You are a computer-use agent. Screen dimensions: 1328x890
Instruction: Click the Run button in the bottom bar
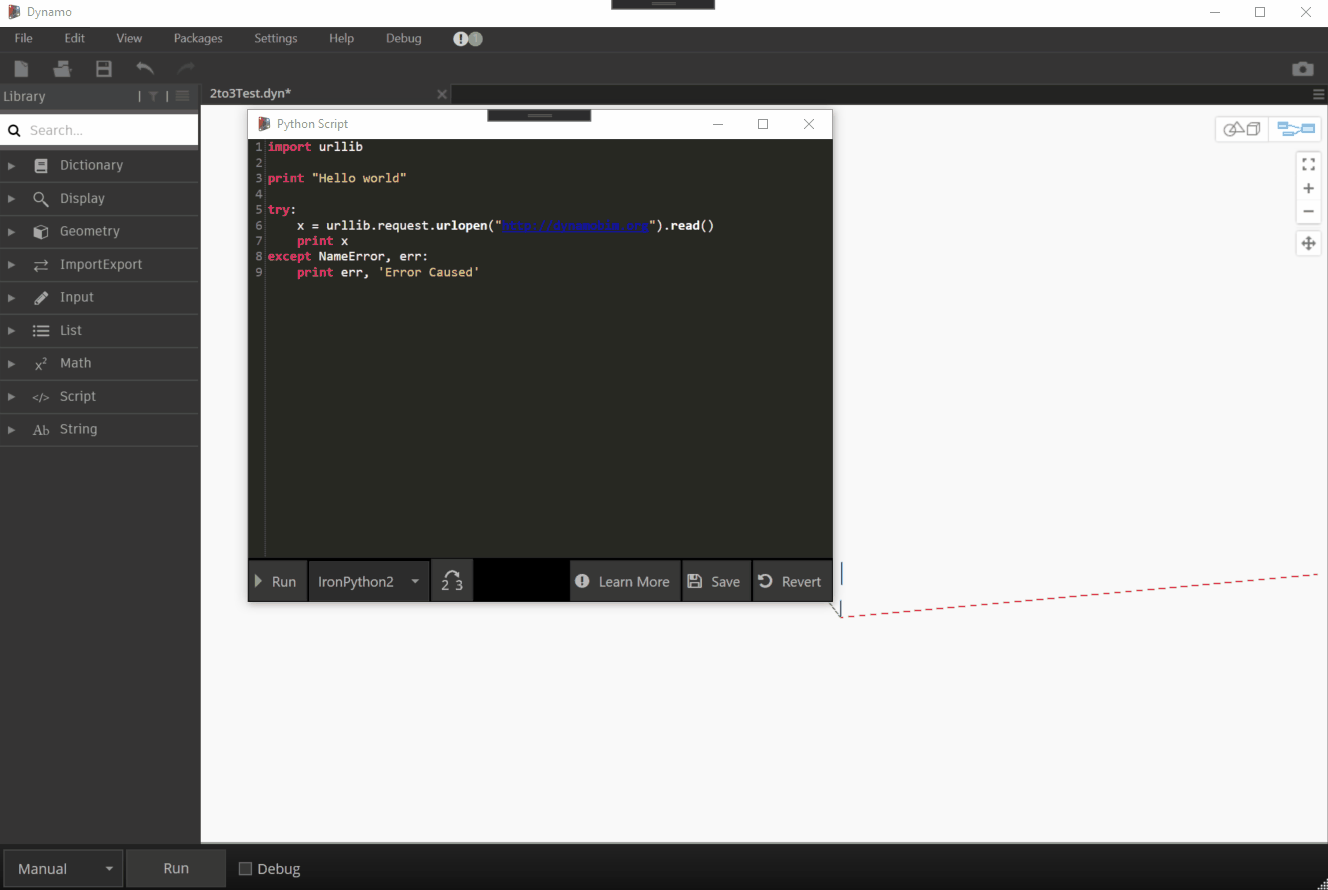click(176, 869)
